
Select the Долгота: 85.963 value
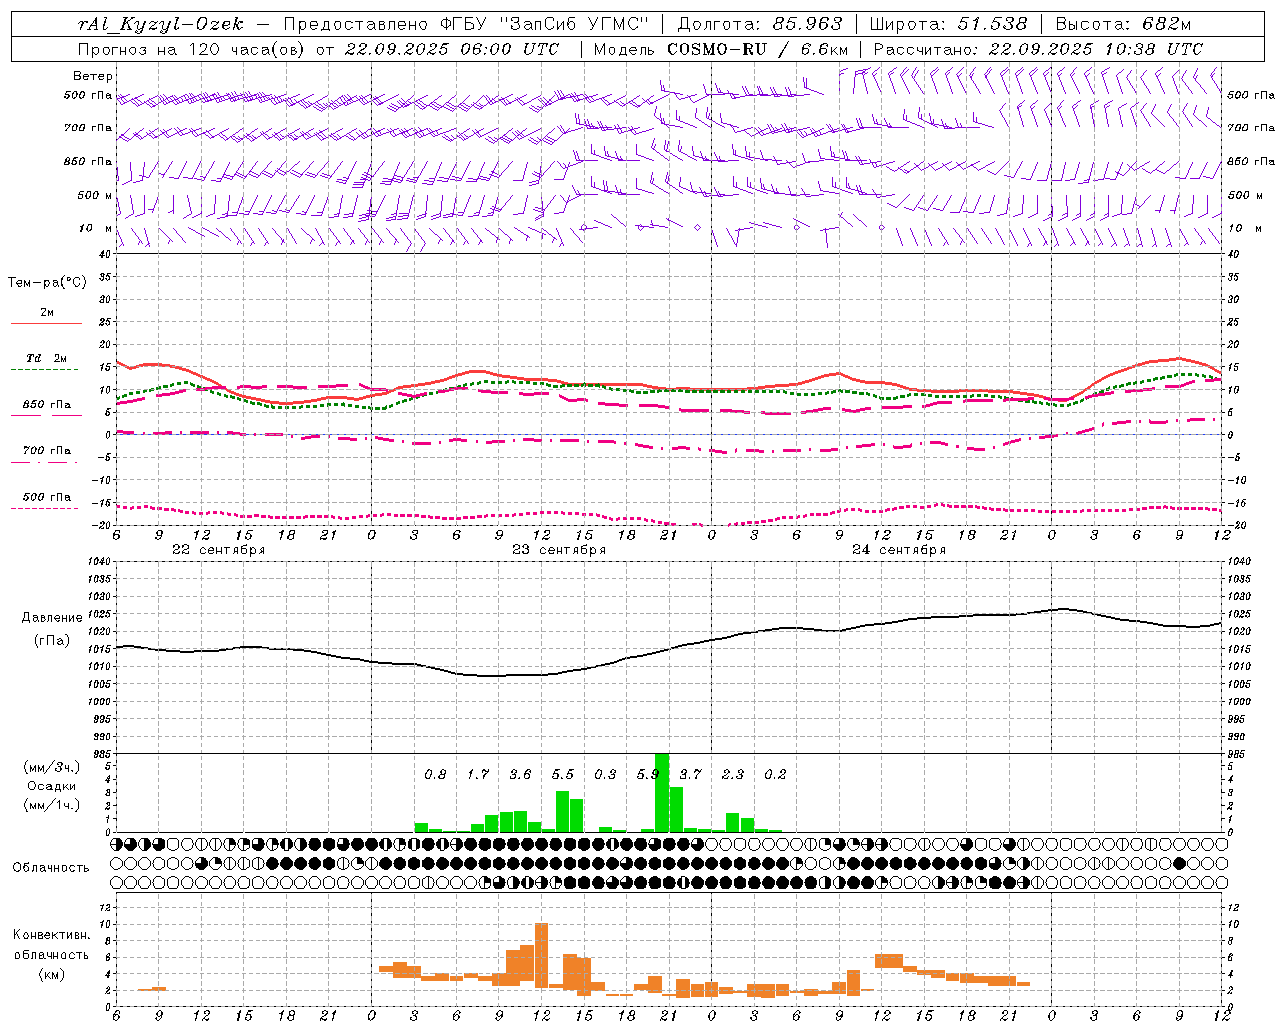point(760,24)
